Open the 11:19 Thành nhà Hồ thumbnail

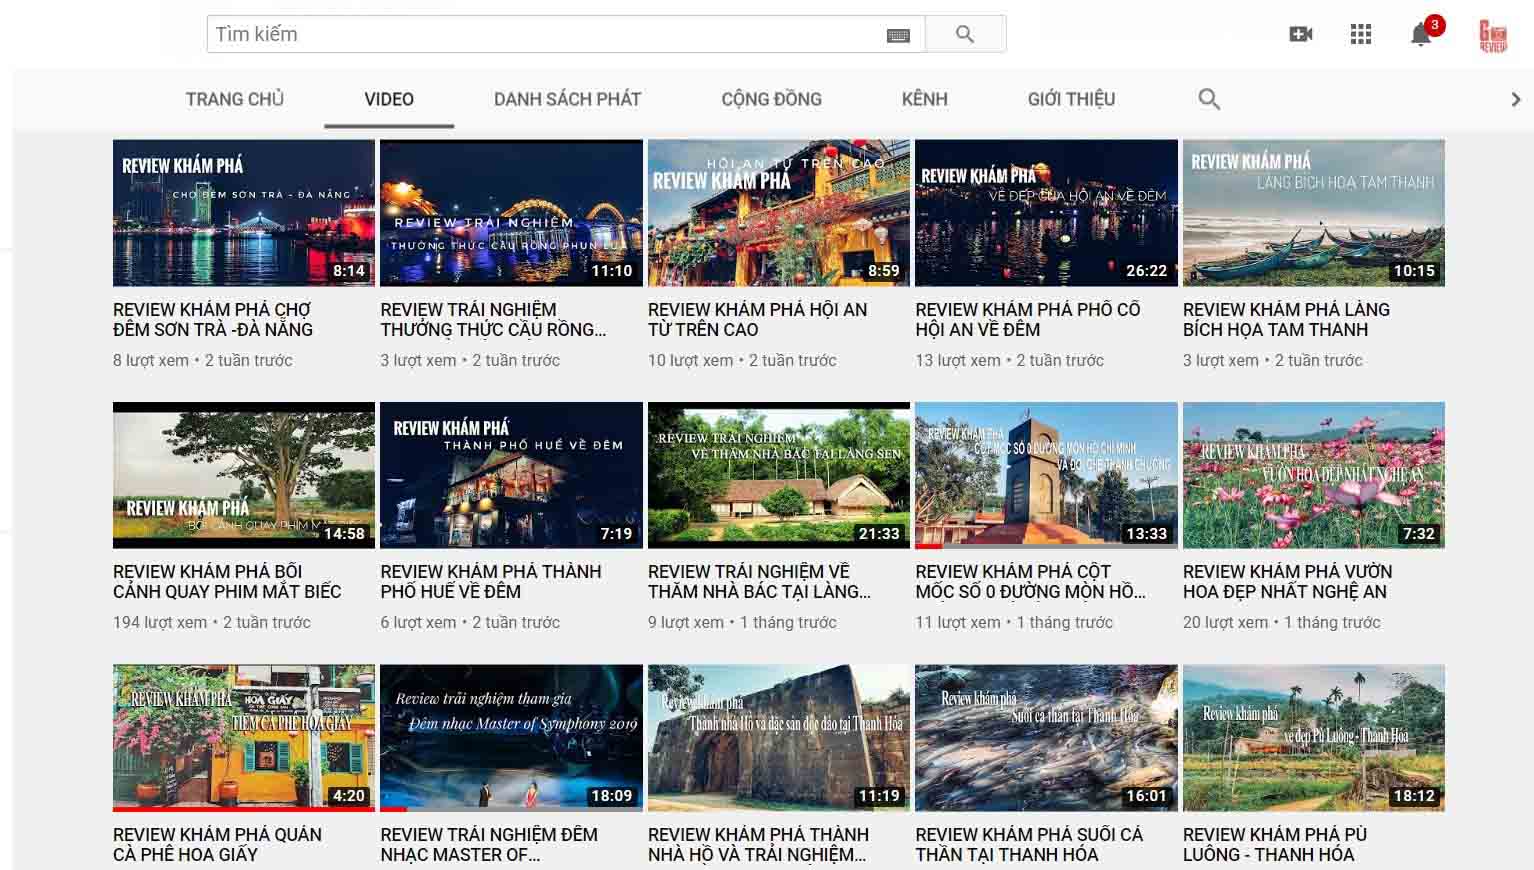(779, 738)
